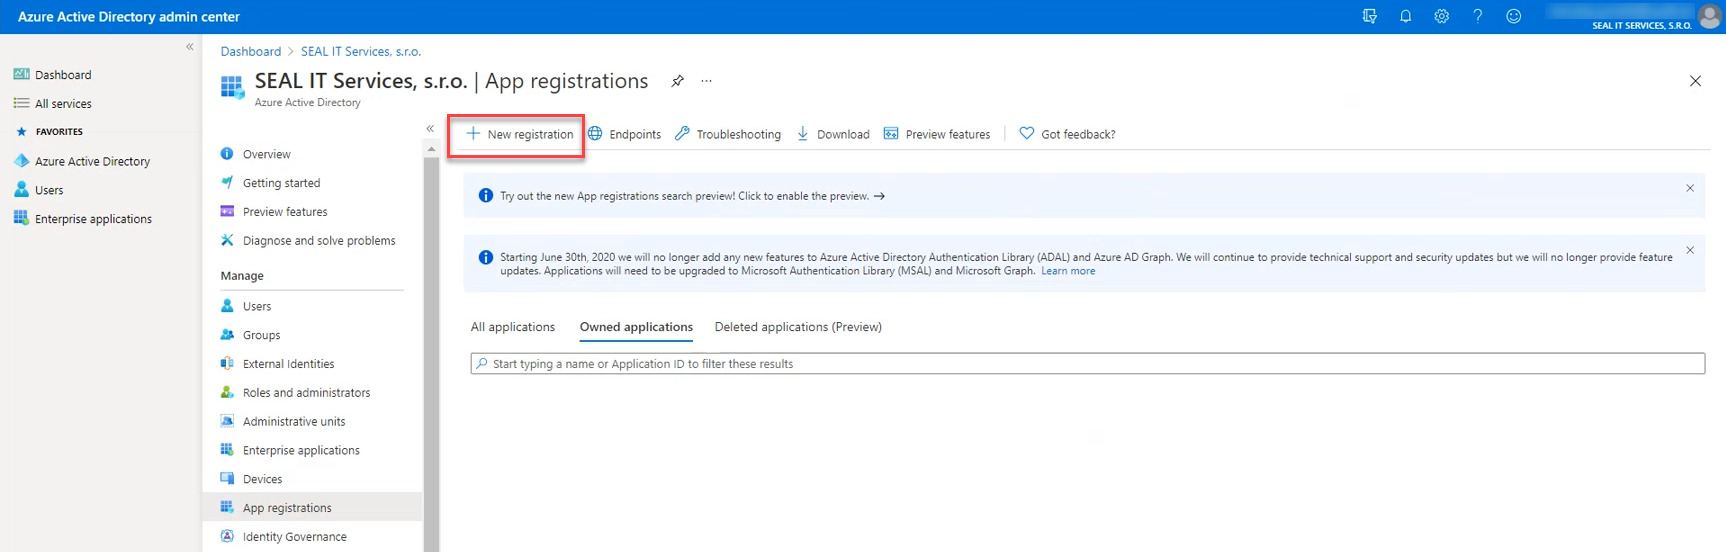The height and width of the screenshot is (552, 1726).
Task: Click info icon on search preview banner
Action: [486, 196]
